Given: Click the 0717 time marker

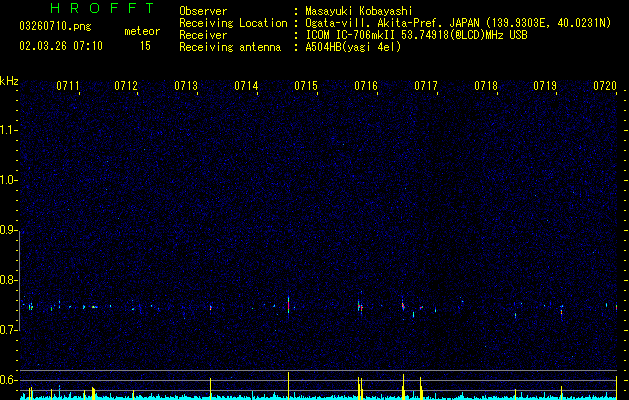Looking at the screenshot, I should pos(426,85).
